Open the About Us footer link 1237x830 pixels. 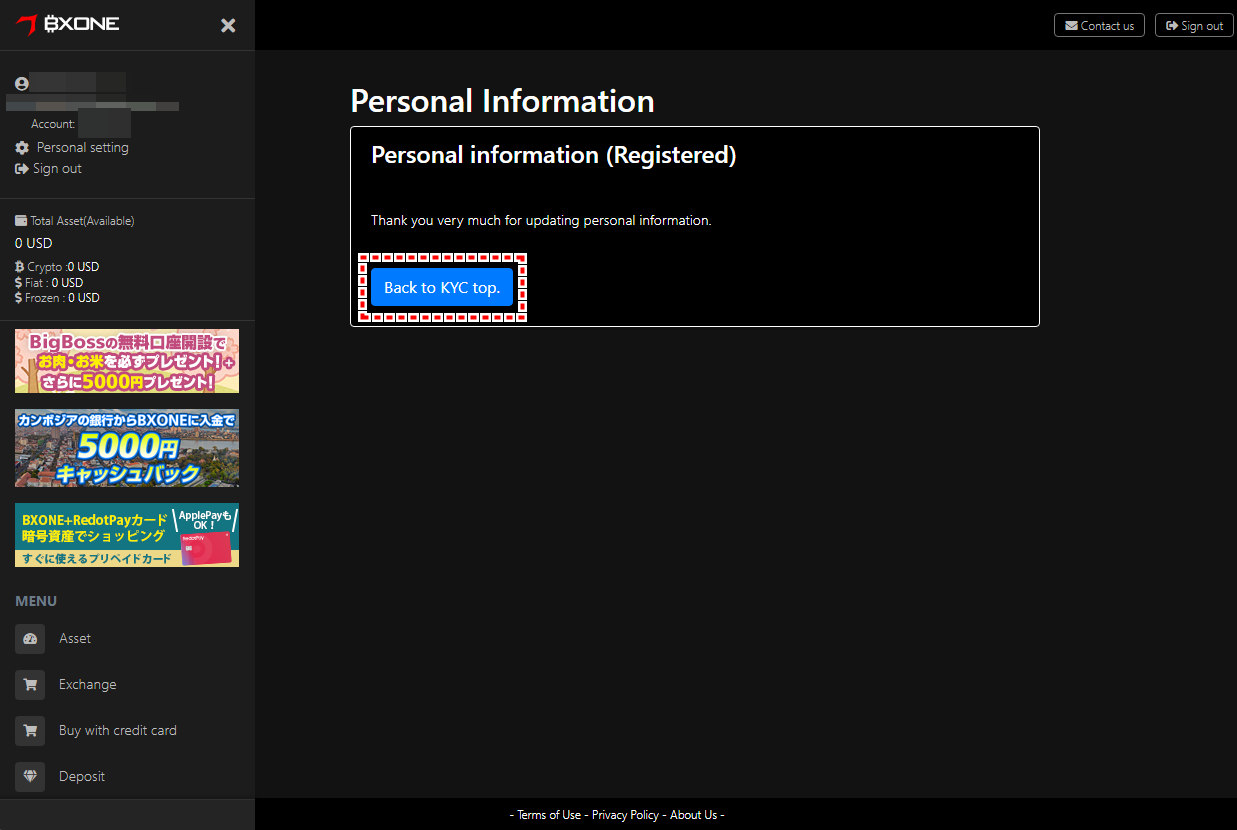(693, 815)
